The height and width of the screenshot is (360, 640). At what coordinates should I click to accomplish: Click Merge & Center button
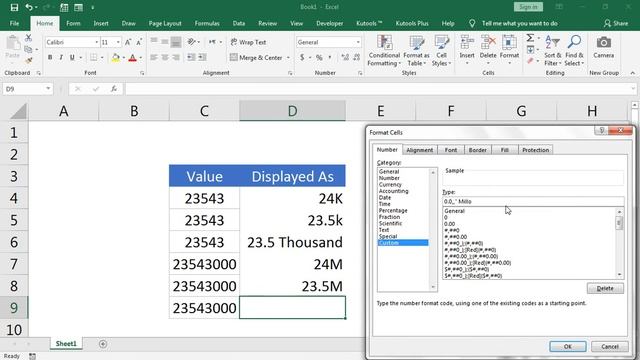pyautogui.click(x=256, y=58)
